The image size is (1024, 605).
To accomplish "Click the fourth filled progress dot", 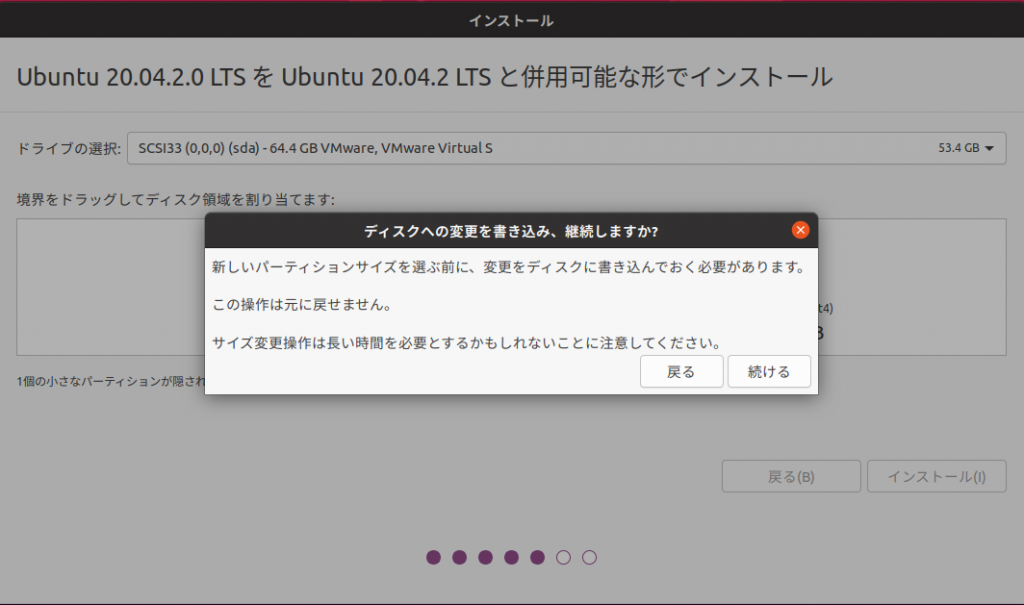I will click(512, 557).
